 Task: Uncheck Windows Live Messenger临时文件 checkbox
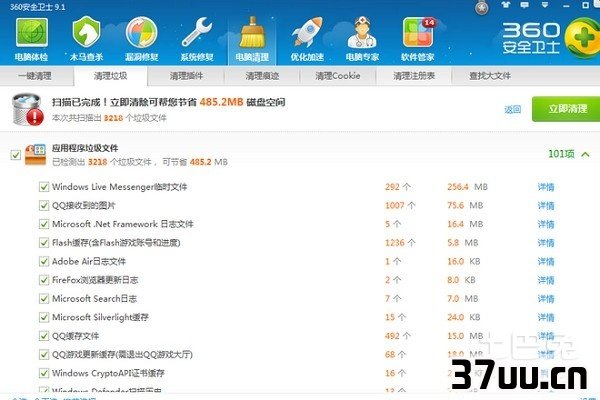click(44, 187)
